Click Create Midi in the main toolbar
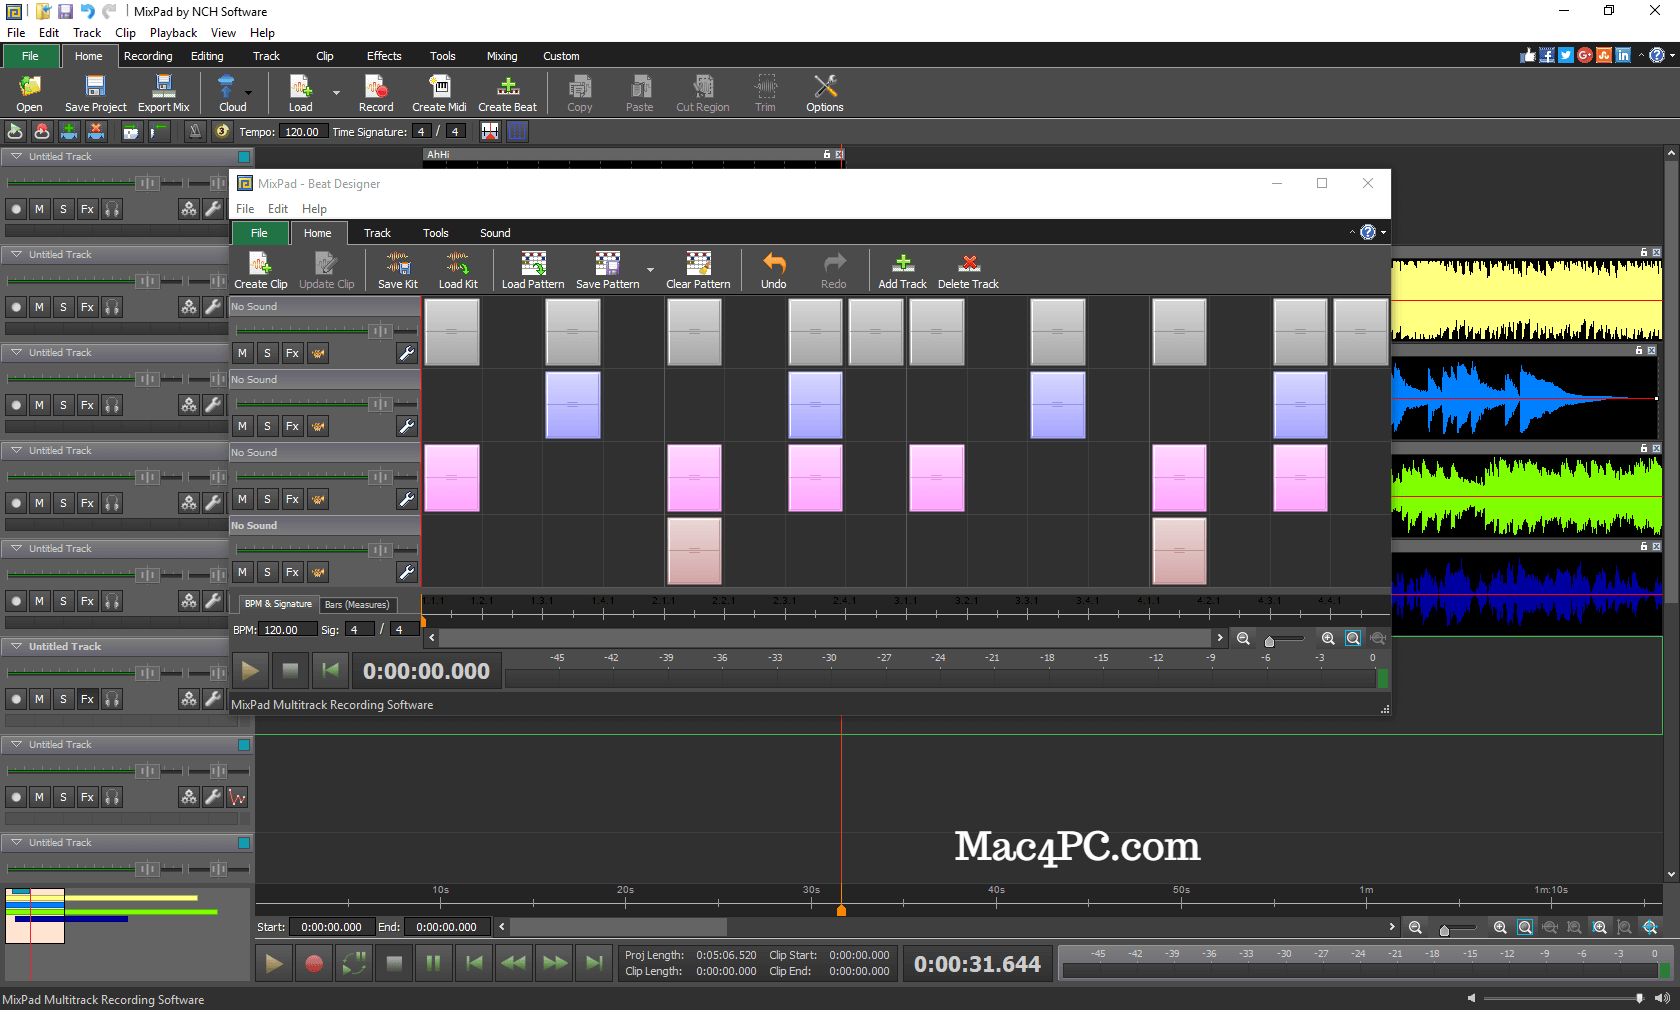 [439, 94]
